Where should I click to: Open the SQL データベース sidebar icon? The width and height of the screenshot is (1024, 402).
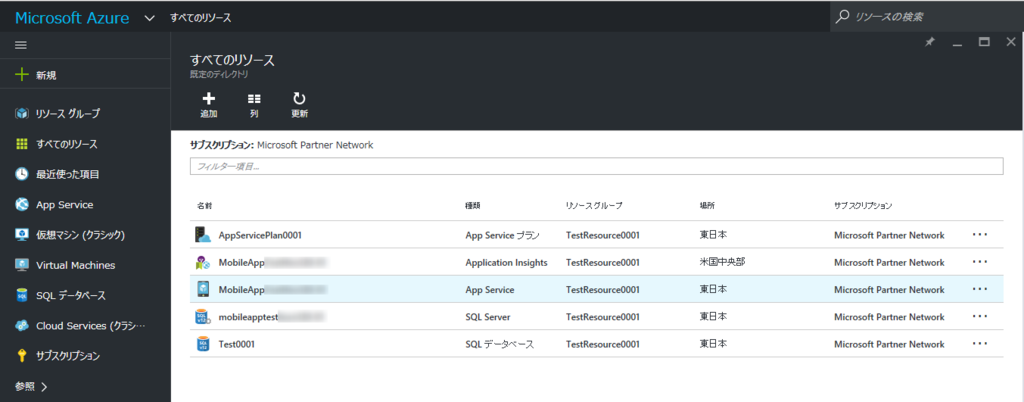(22, 296)
